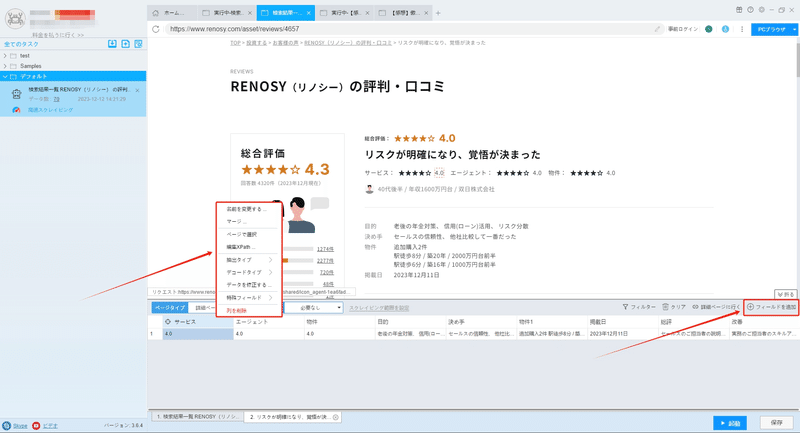This screenshot has width=800, height=433.
Task: Open the help question mark icon
Action: point(750,10)
